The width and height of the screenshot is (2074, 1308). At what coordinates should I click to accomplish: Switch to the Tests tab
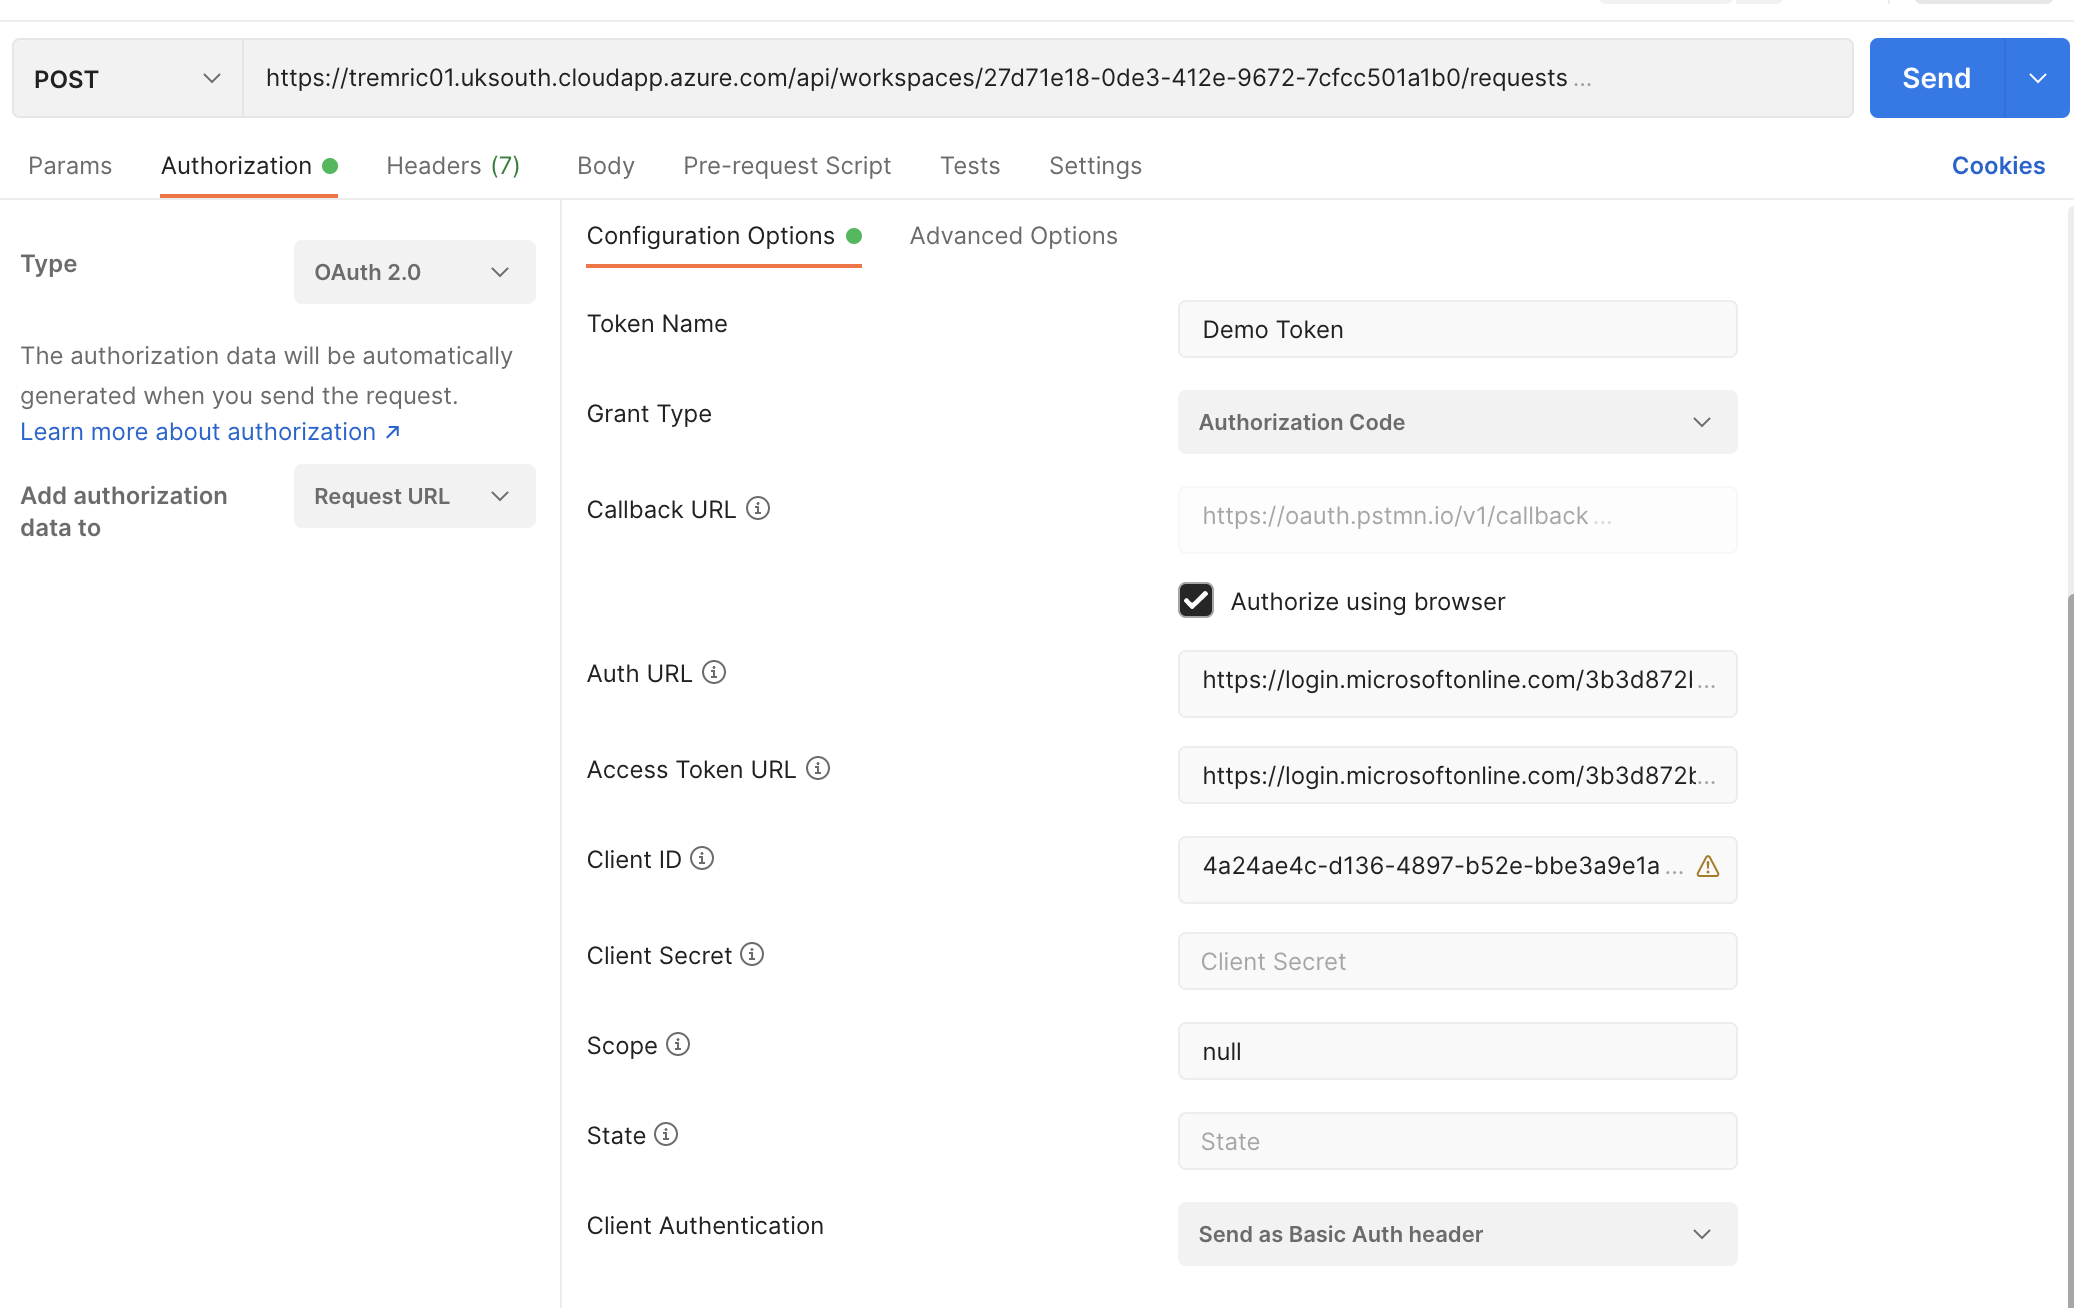pos(969,165)
